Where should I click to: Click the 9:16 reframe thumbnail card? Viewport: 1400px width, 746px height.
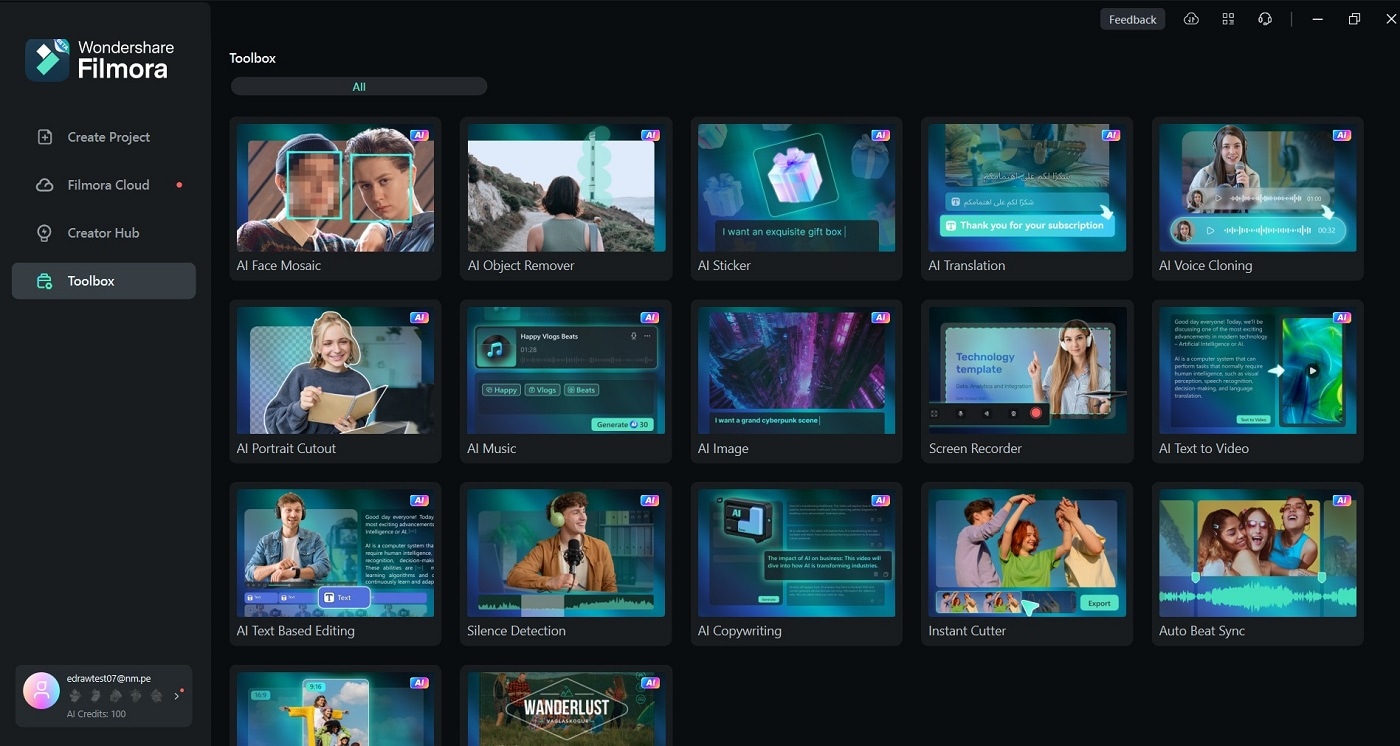click(x=336, y=708)
